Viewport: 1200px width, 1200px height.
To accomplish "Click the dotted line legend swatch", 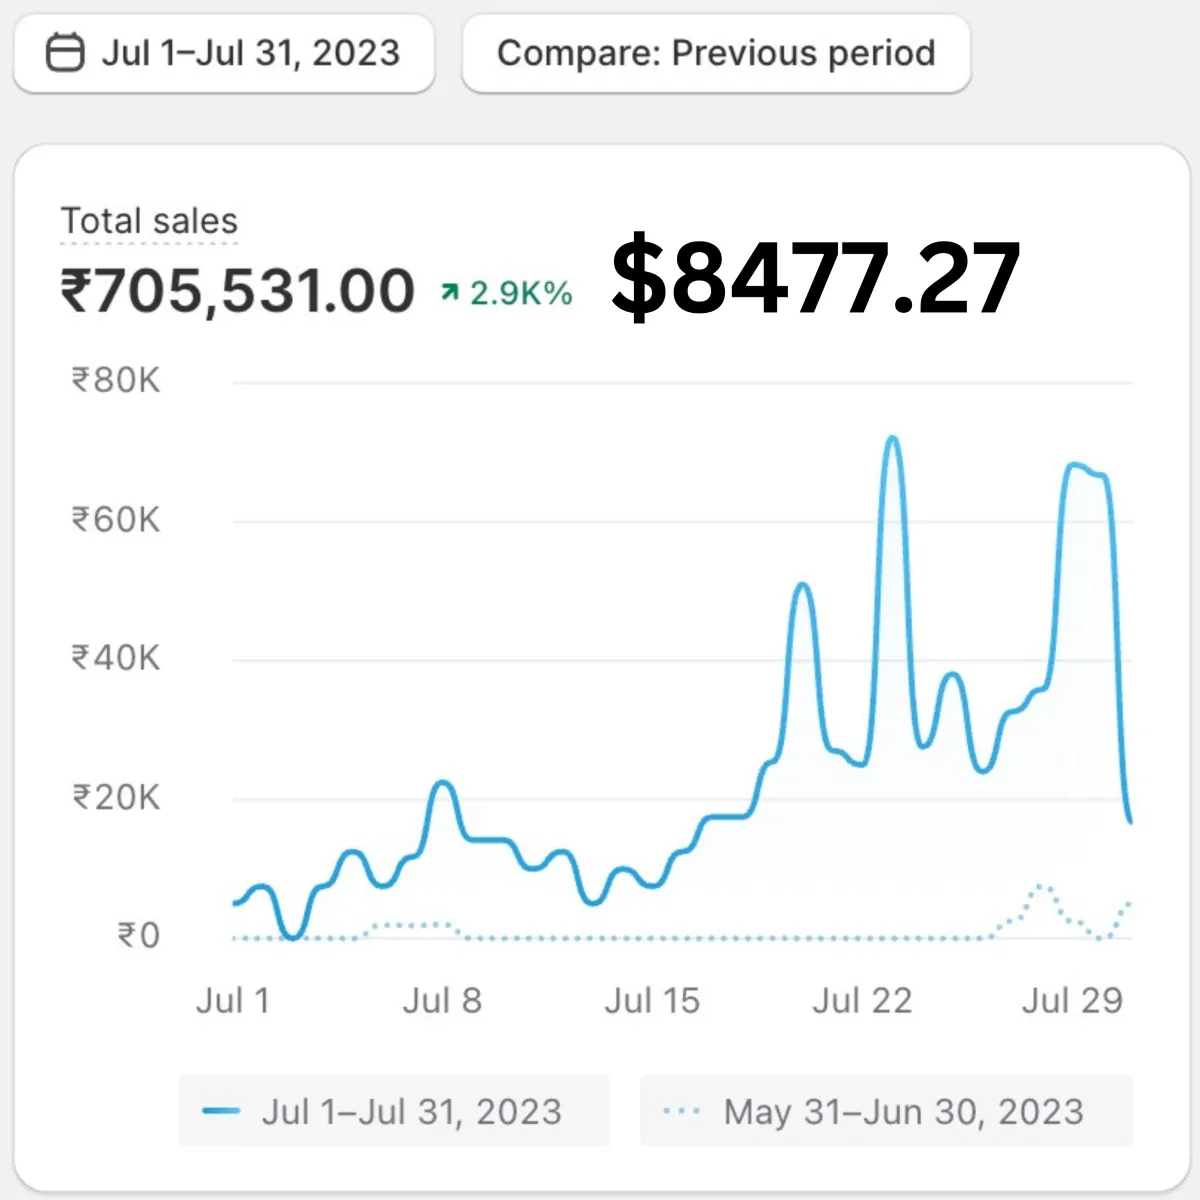I will [681, 1111].
